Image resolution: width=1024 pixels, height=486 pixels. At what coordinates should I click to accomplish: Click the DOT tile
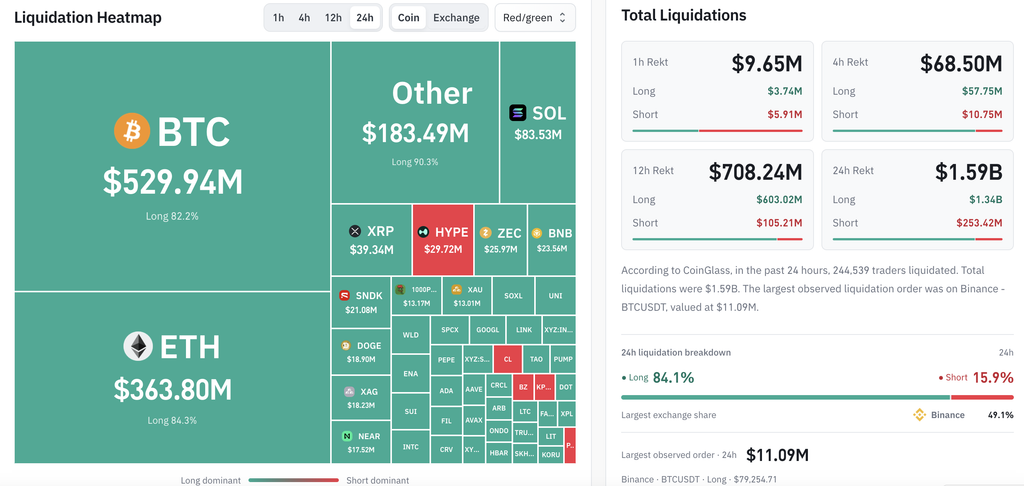[566, 387]
